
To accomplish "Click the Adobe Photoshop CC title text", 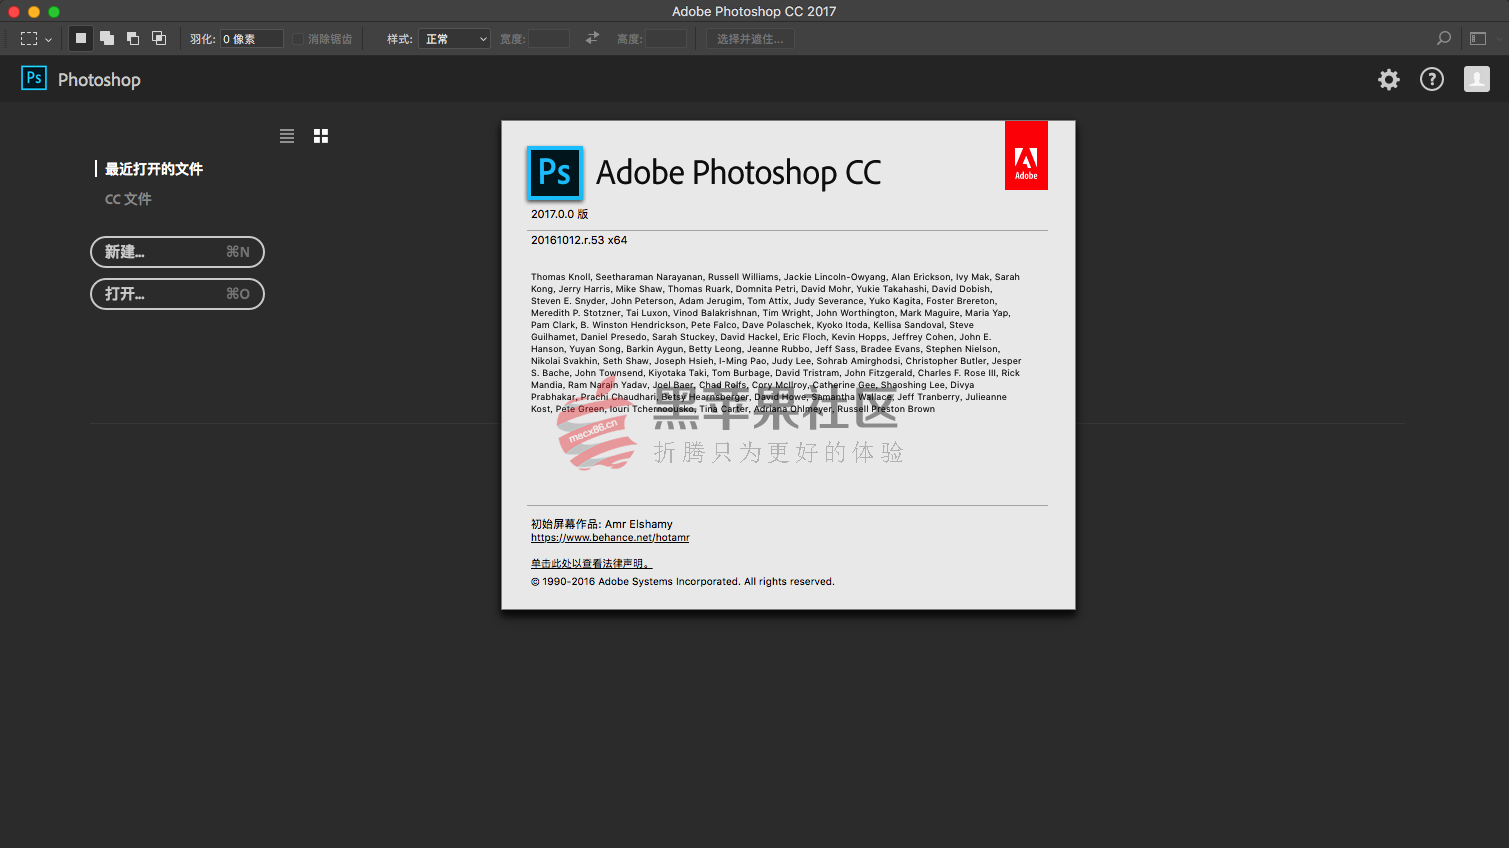I will pyautogui.click(x=739, y=173).
